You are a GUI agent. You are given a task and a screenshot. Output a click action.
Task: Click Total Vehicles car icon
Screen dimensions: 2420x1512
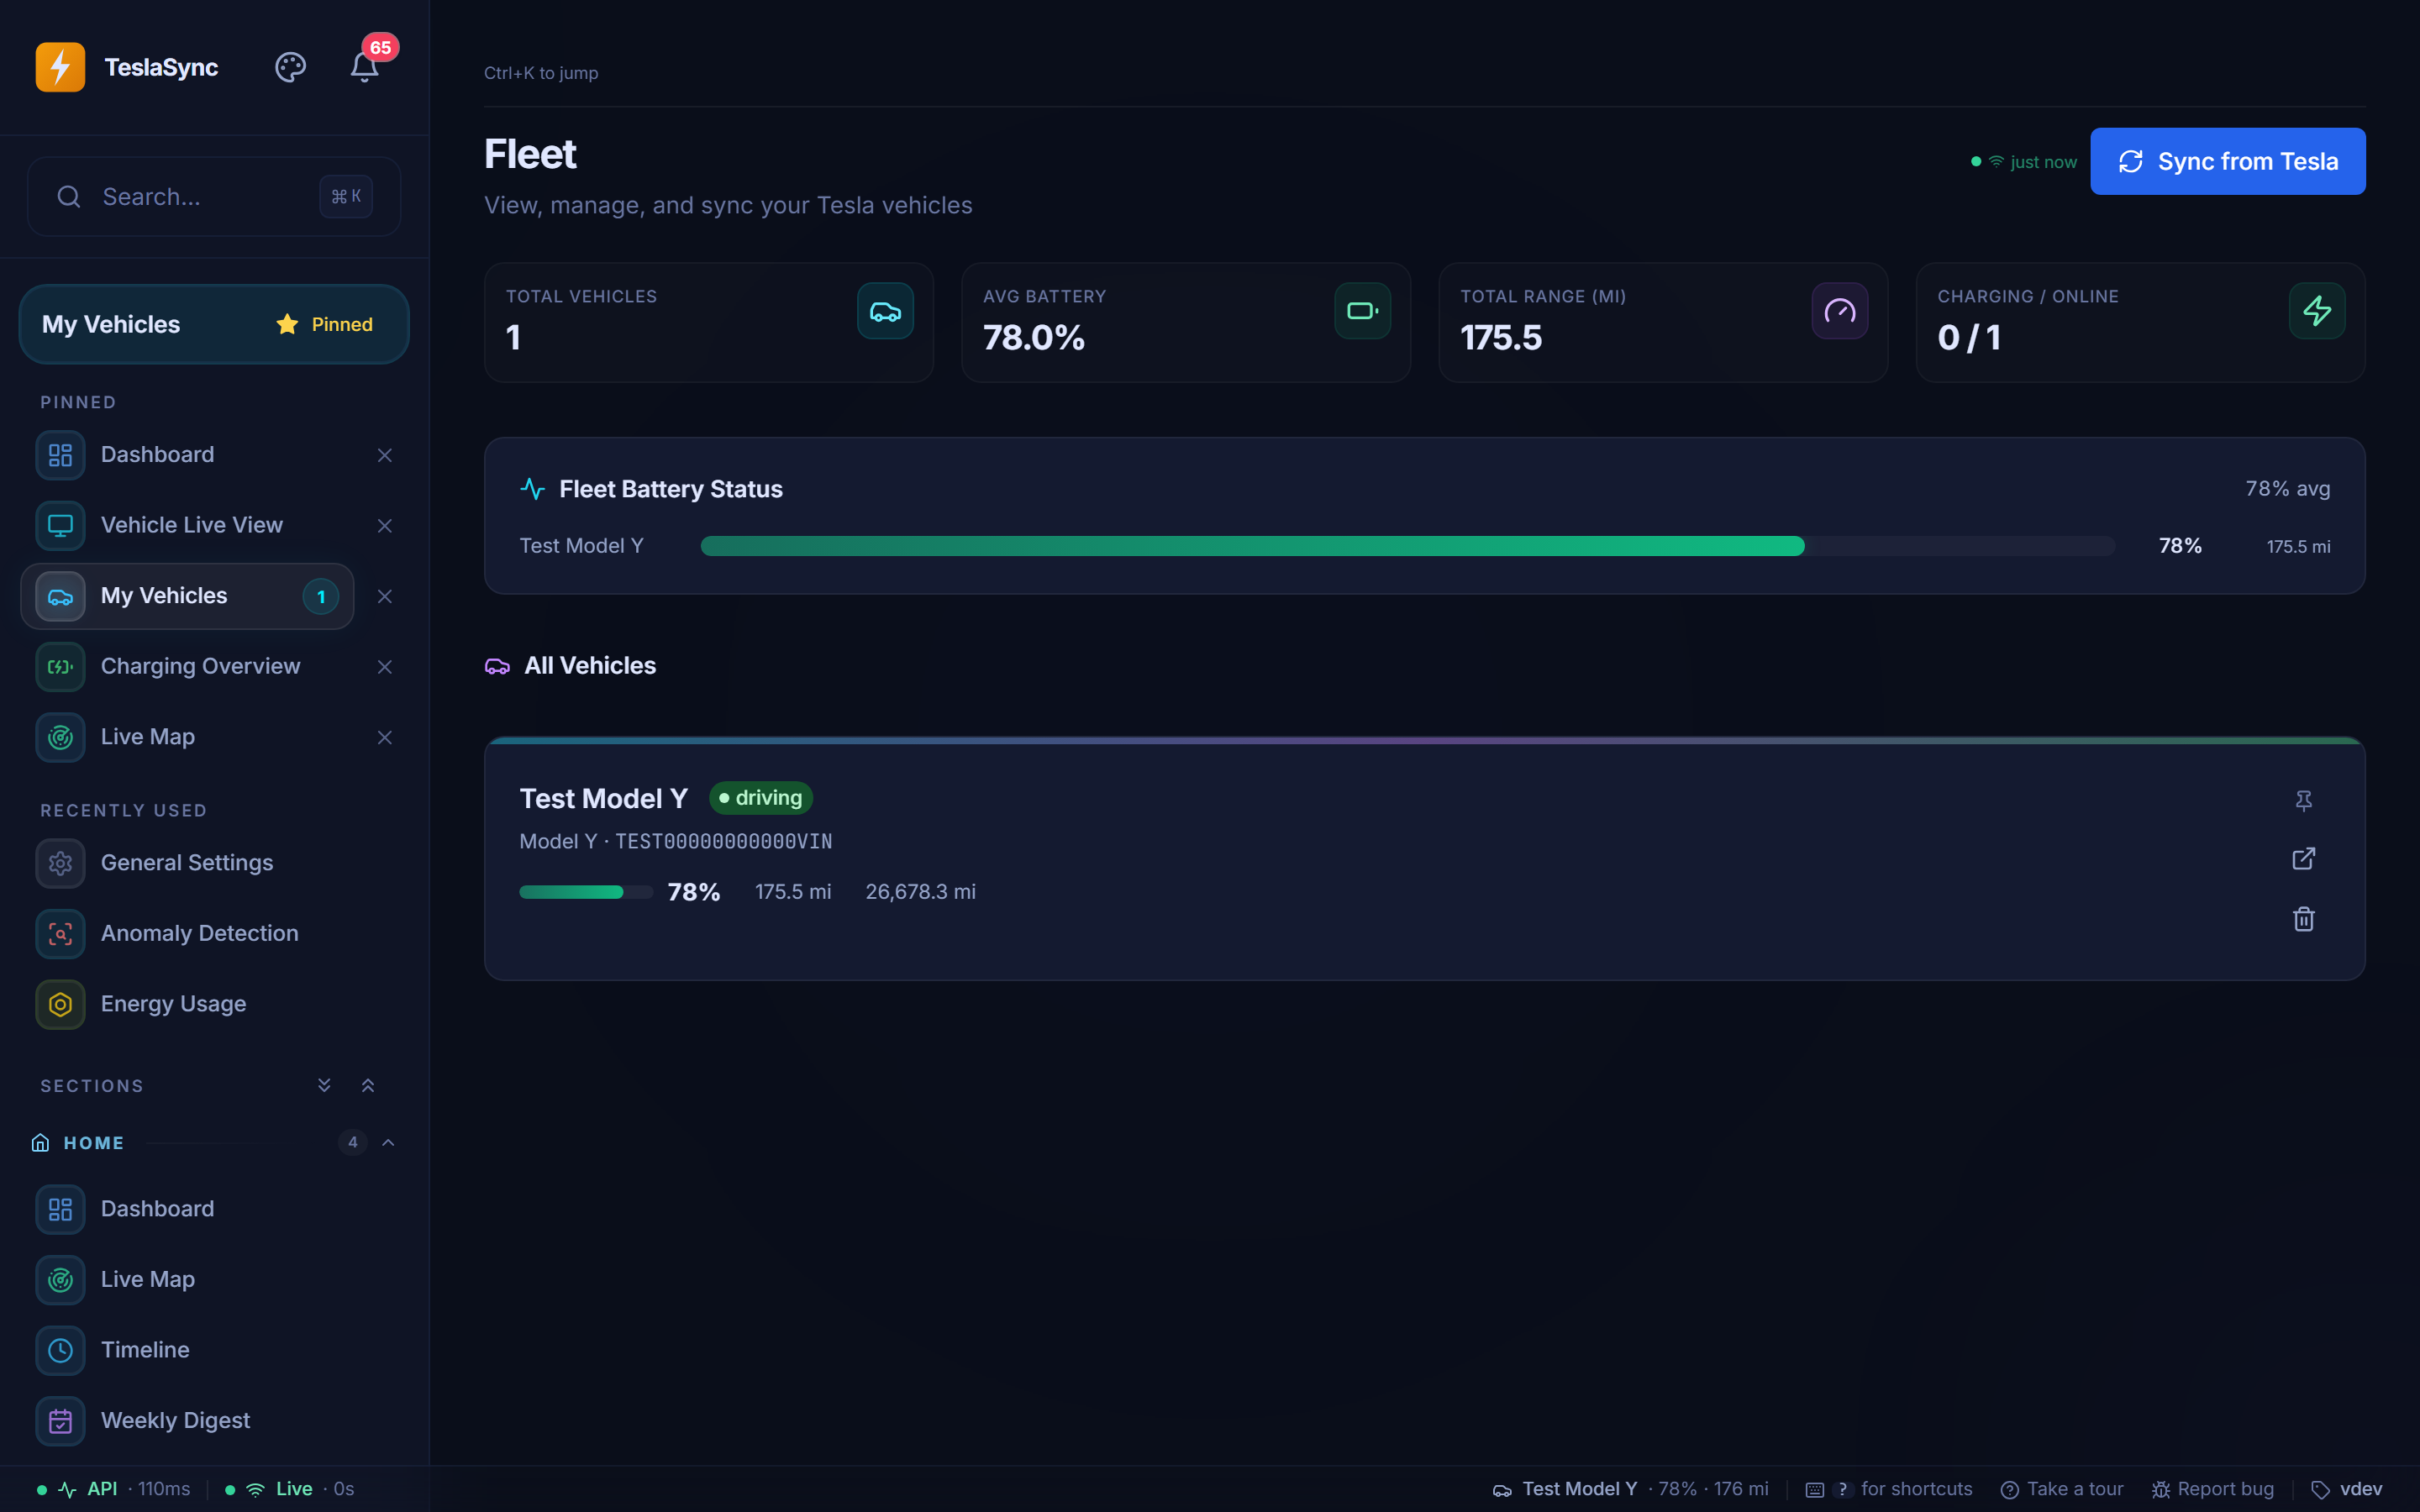click(x=885, y=311)
